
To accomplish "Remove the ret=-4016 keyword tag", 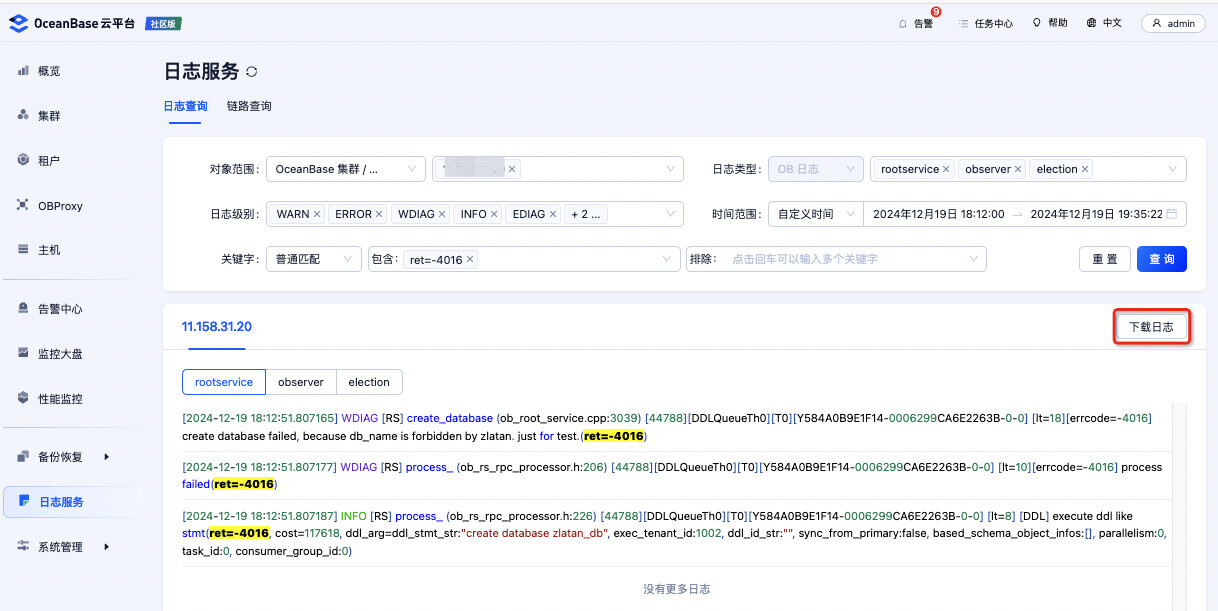I will [470, 260].
